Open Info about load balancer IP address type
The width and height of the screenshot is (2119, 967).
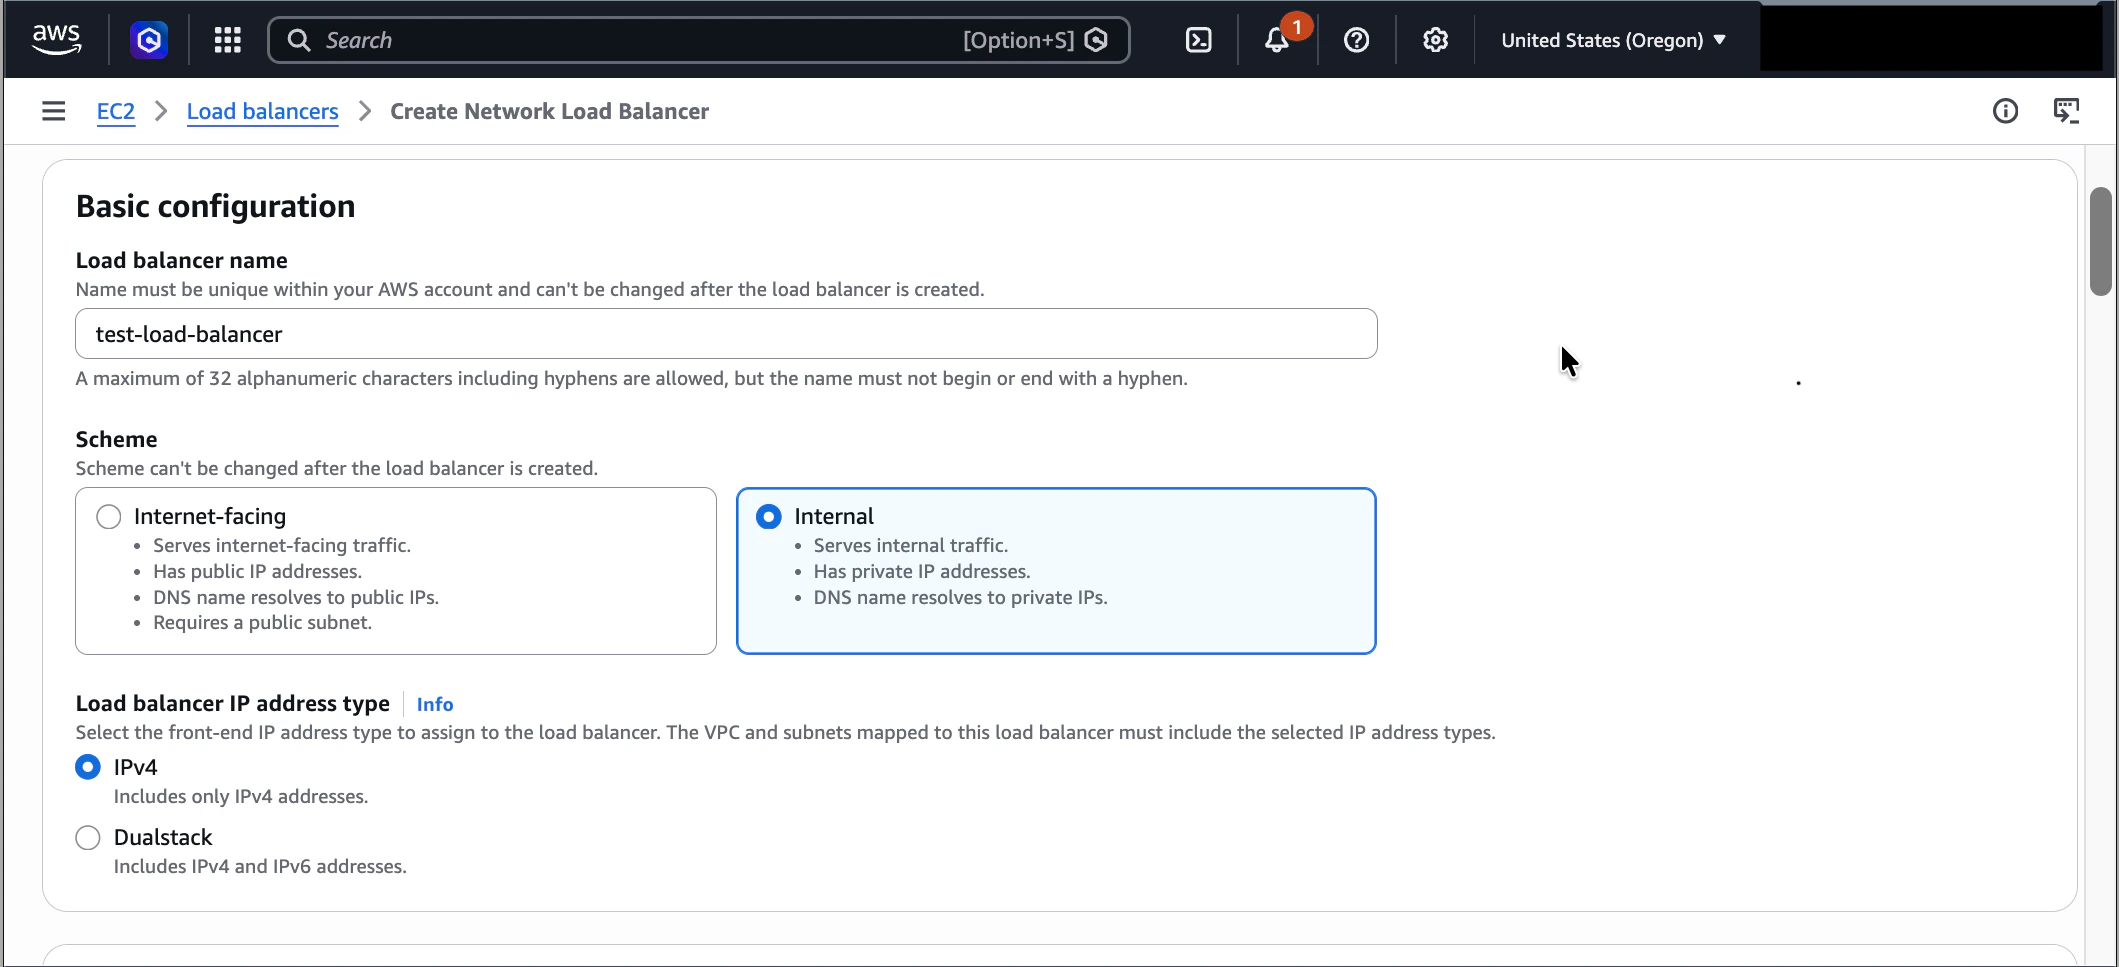pyautogui.click(x=434, y=704)
